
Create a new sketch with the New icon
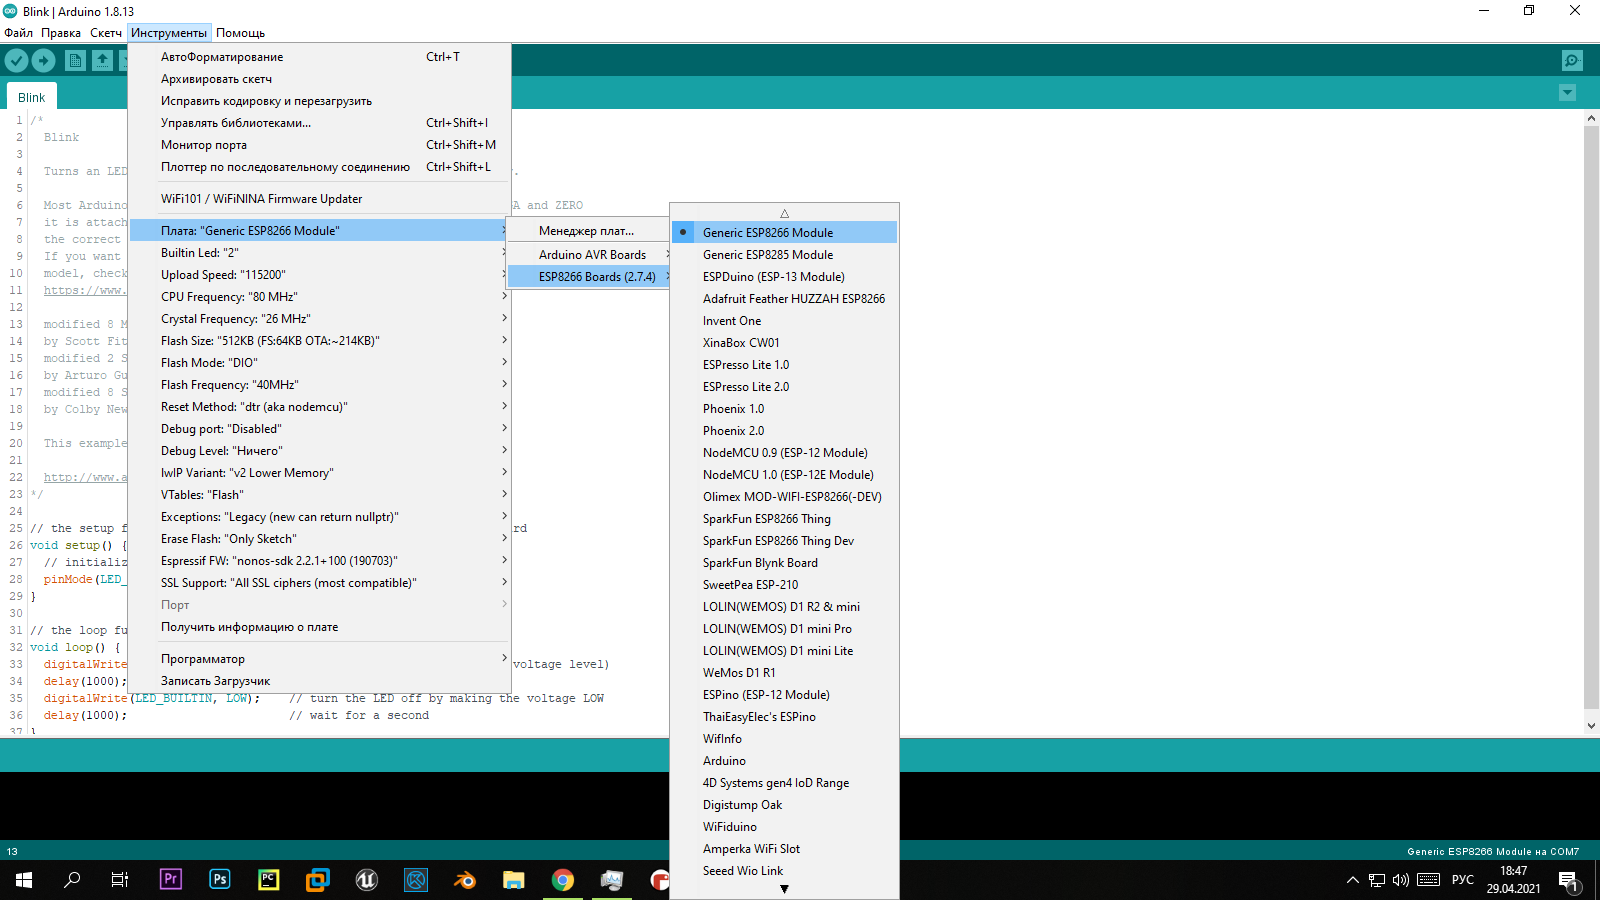[x=75, y=61]
